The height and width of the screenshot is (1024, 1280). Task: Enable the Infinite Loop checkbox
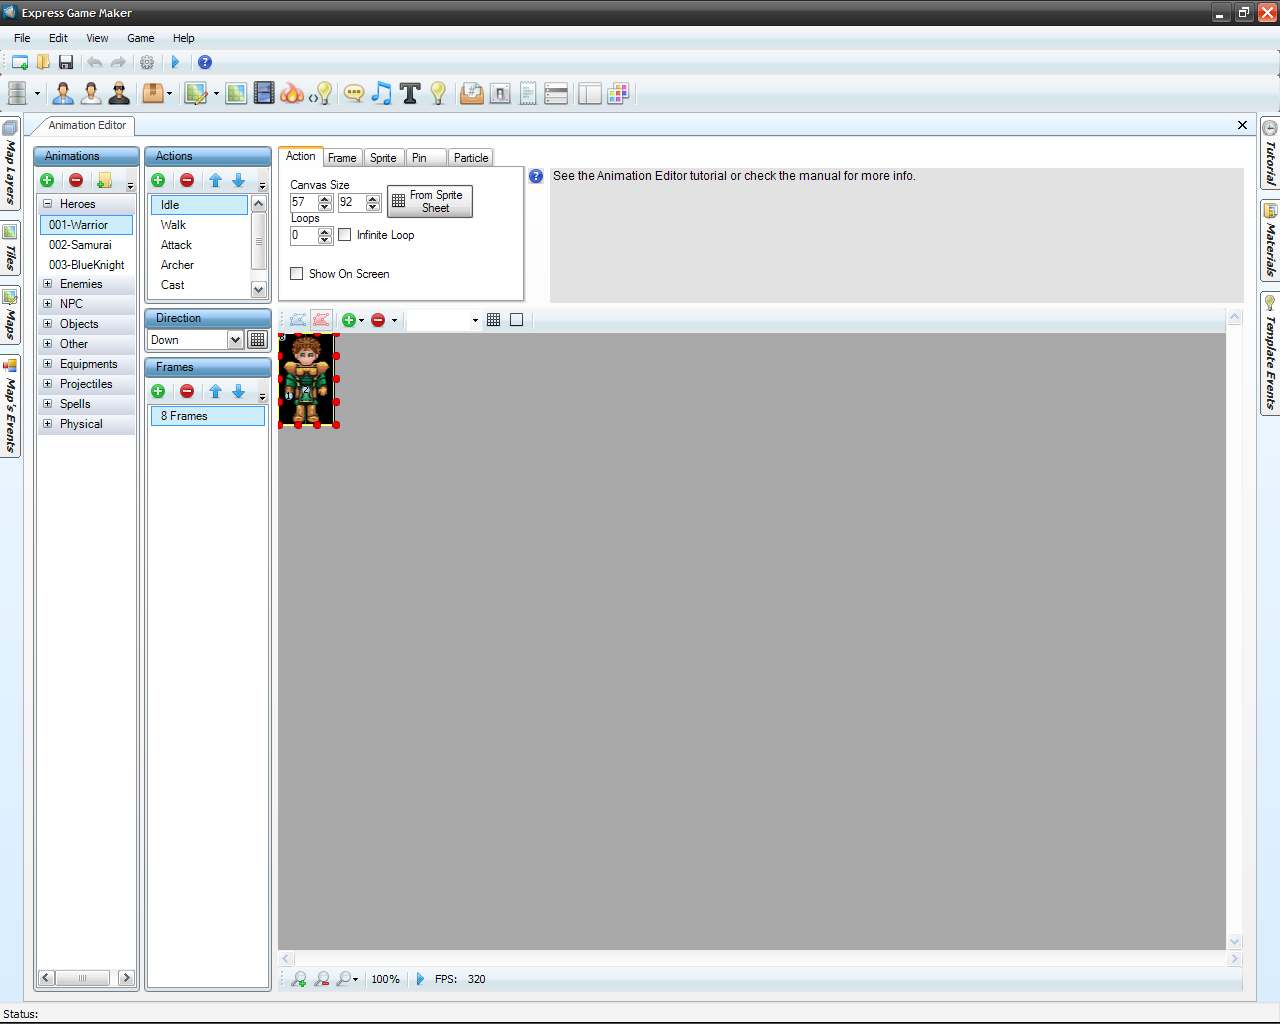[345, 235]
